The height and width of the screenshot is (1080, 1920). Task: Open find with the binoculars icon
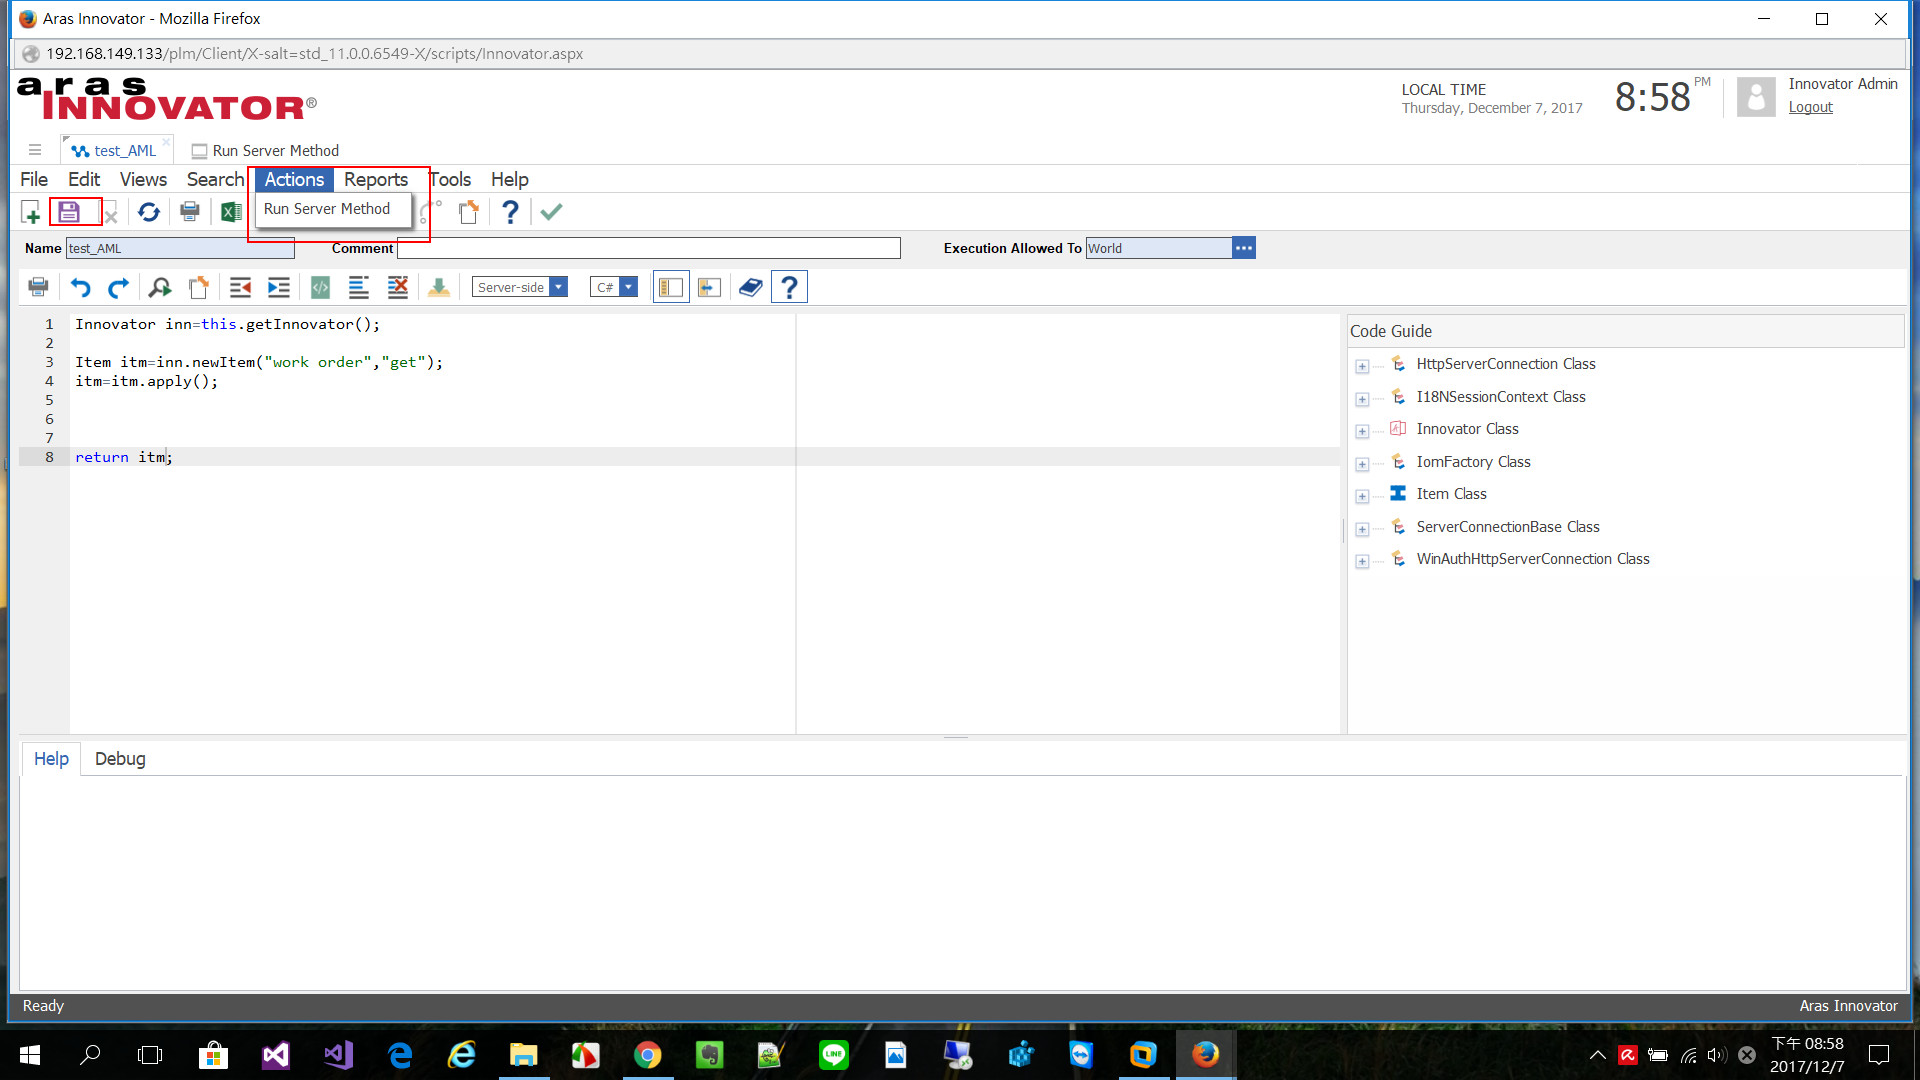coord(159,288)
